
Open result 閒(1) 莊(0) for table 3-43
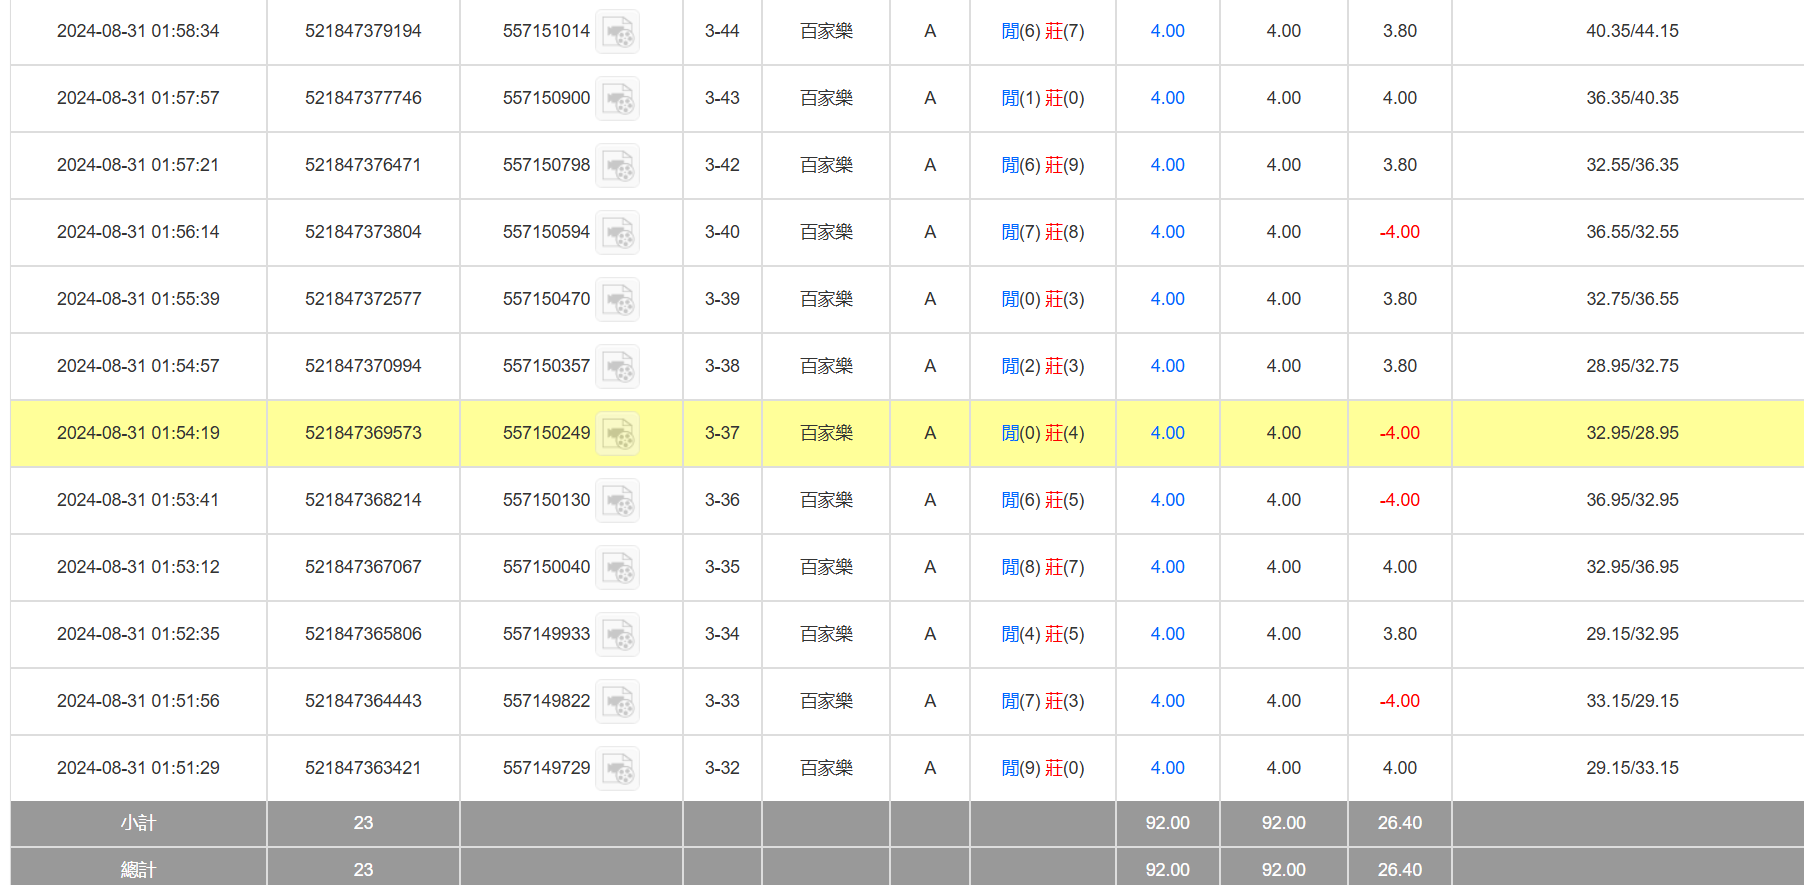pos(1042,98)
